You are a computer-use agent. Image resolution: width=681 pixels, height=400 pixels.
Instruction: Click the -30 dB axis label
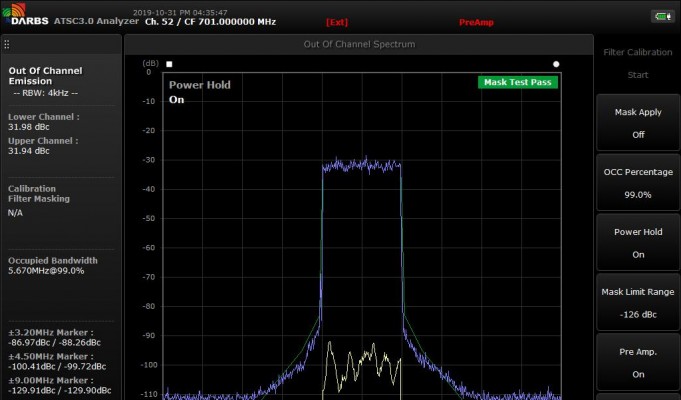tap(149, 160)
